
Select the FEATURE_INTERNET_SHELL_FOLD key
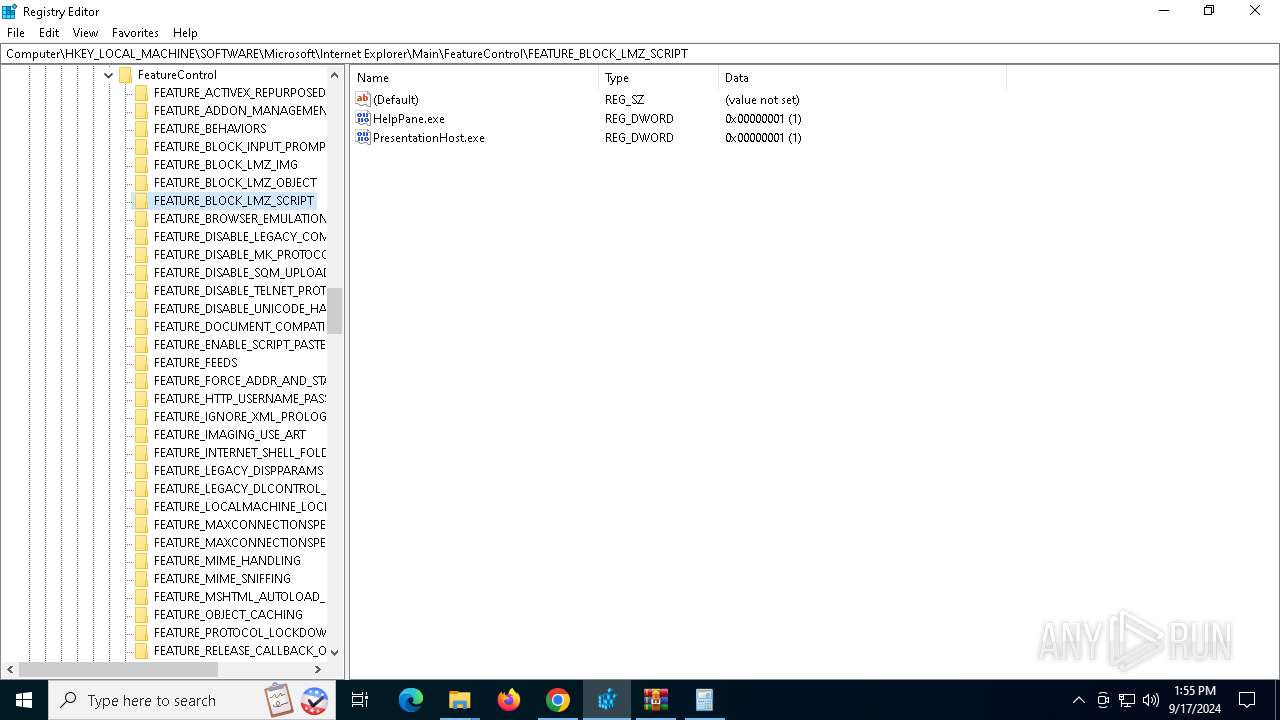[x=240, y=453]
